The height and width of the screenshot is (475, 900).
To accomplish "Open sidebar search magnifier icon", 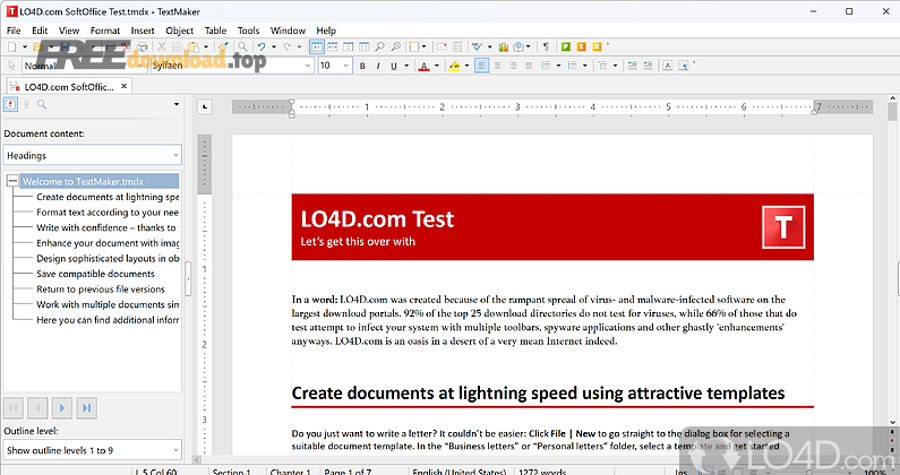I will 42,104.
